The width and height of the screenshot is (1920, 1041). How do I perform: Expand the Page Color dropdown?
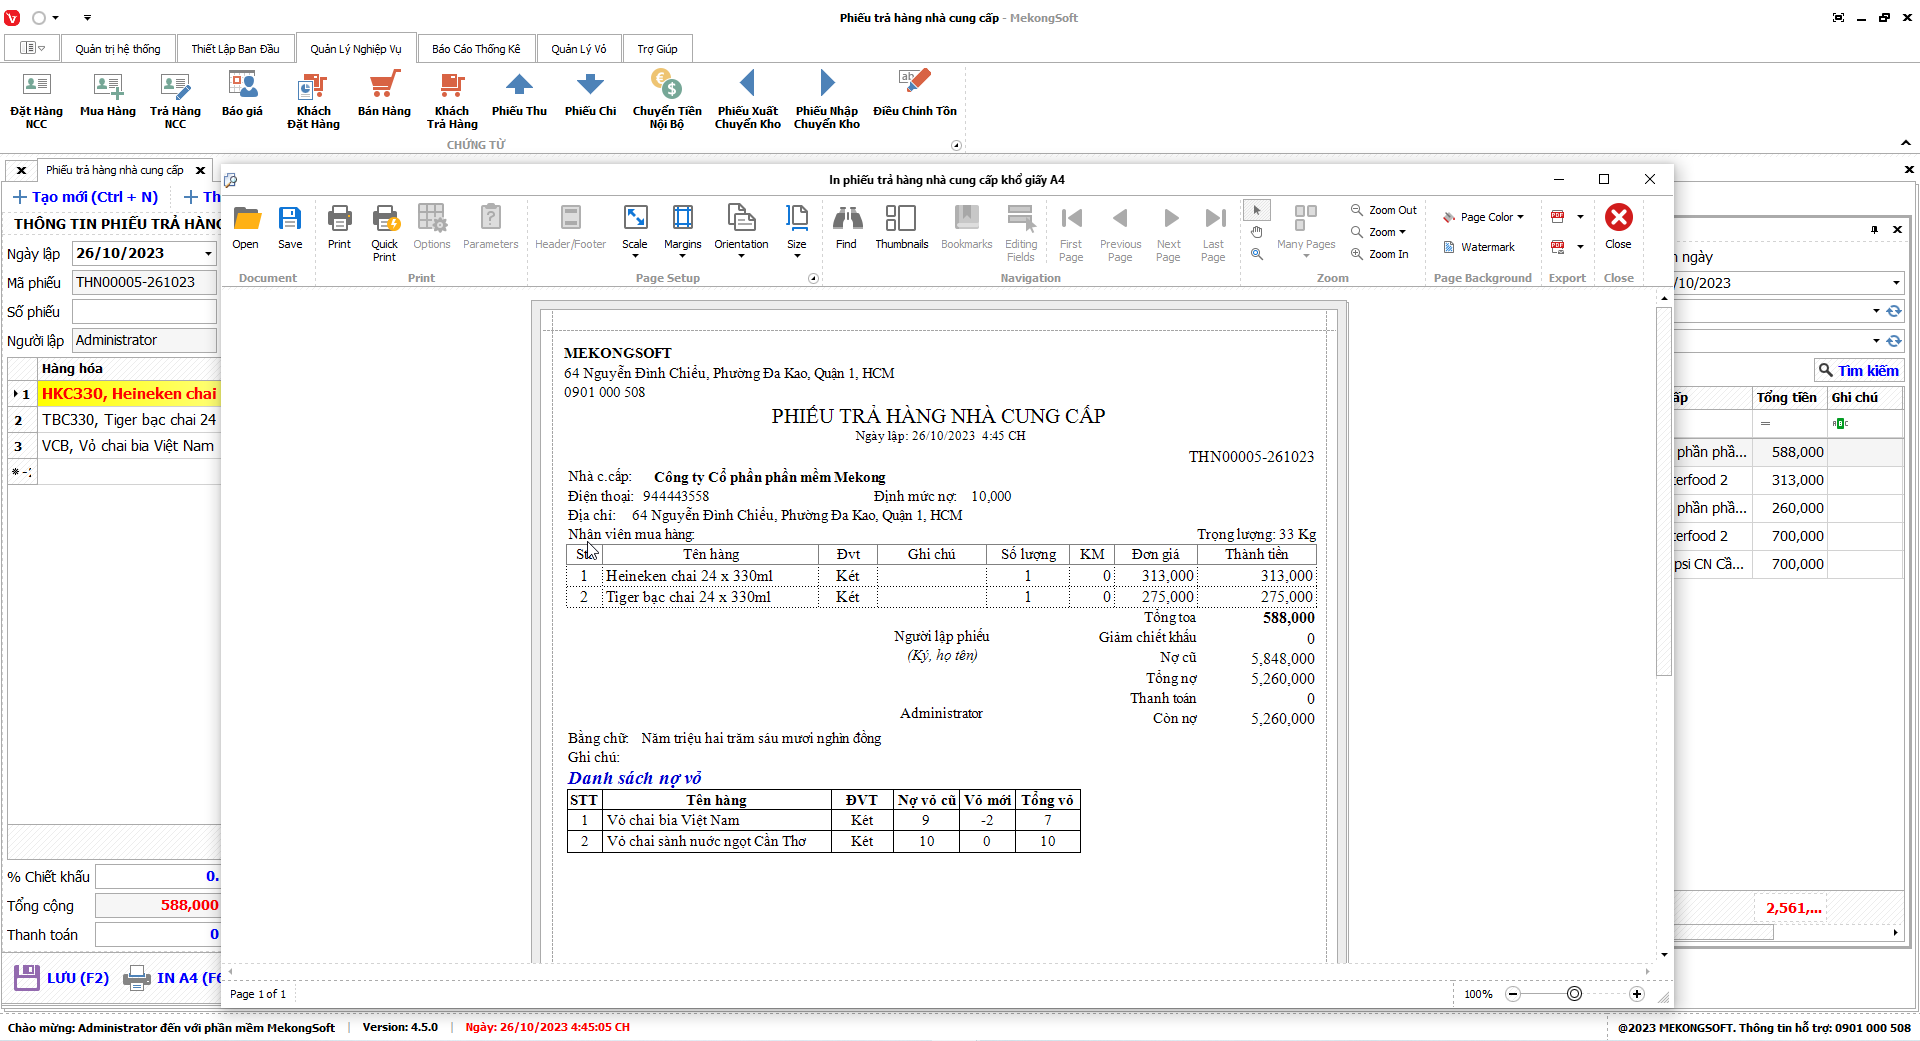click(x=1521, y=217)
